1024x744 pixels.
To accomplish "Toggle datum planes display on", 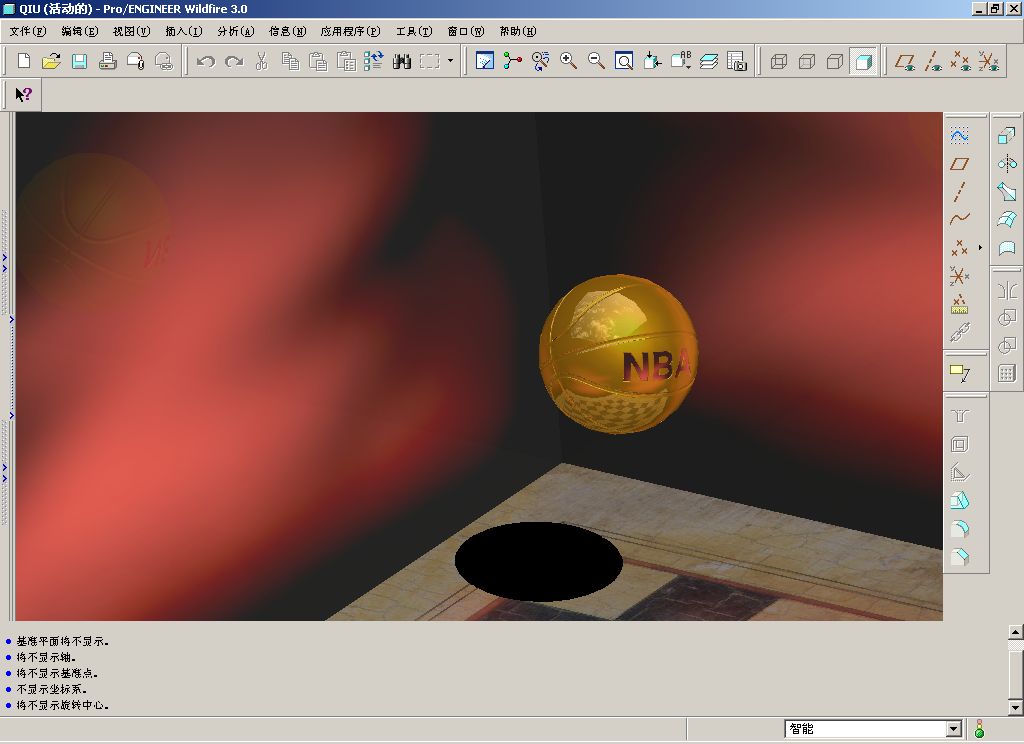I will tap(905, 62).
